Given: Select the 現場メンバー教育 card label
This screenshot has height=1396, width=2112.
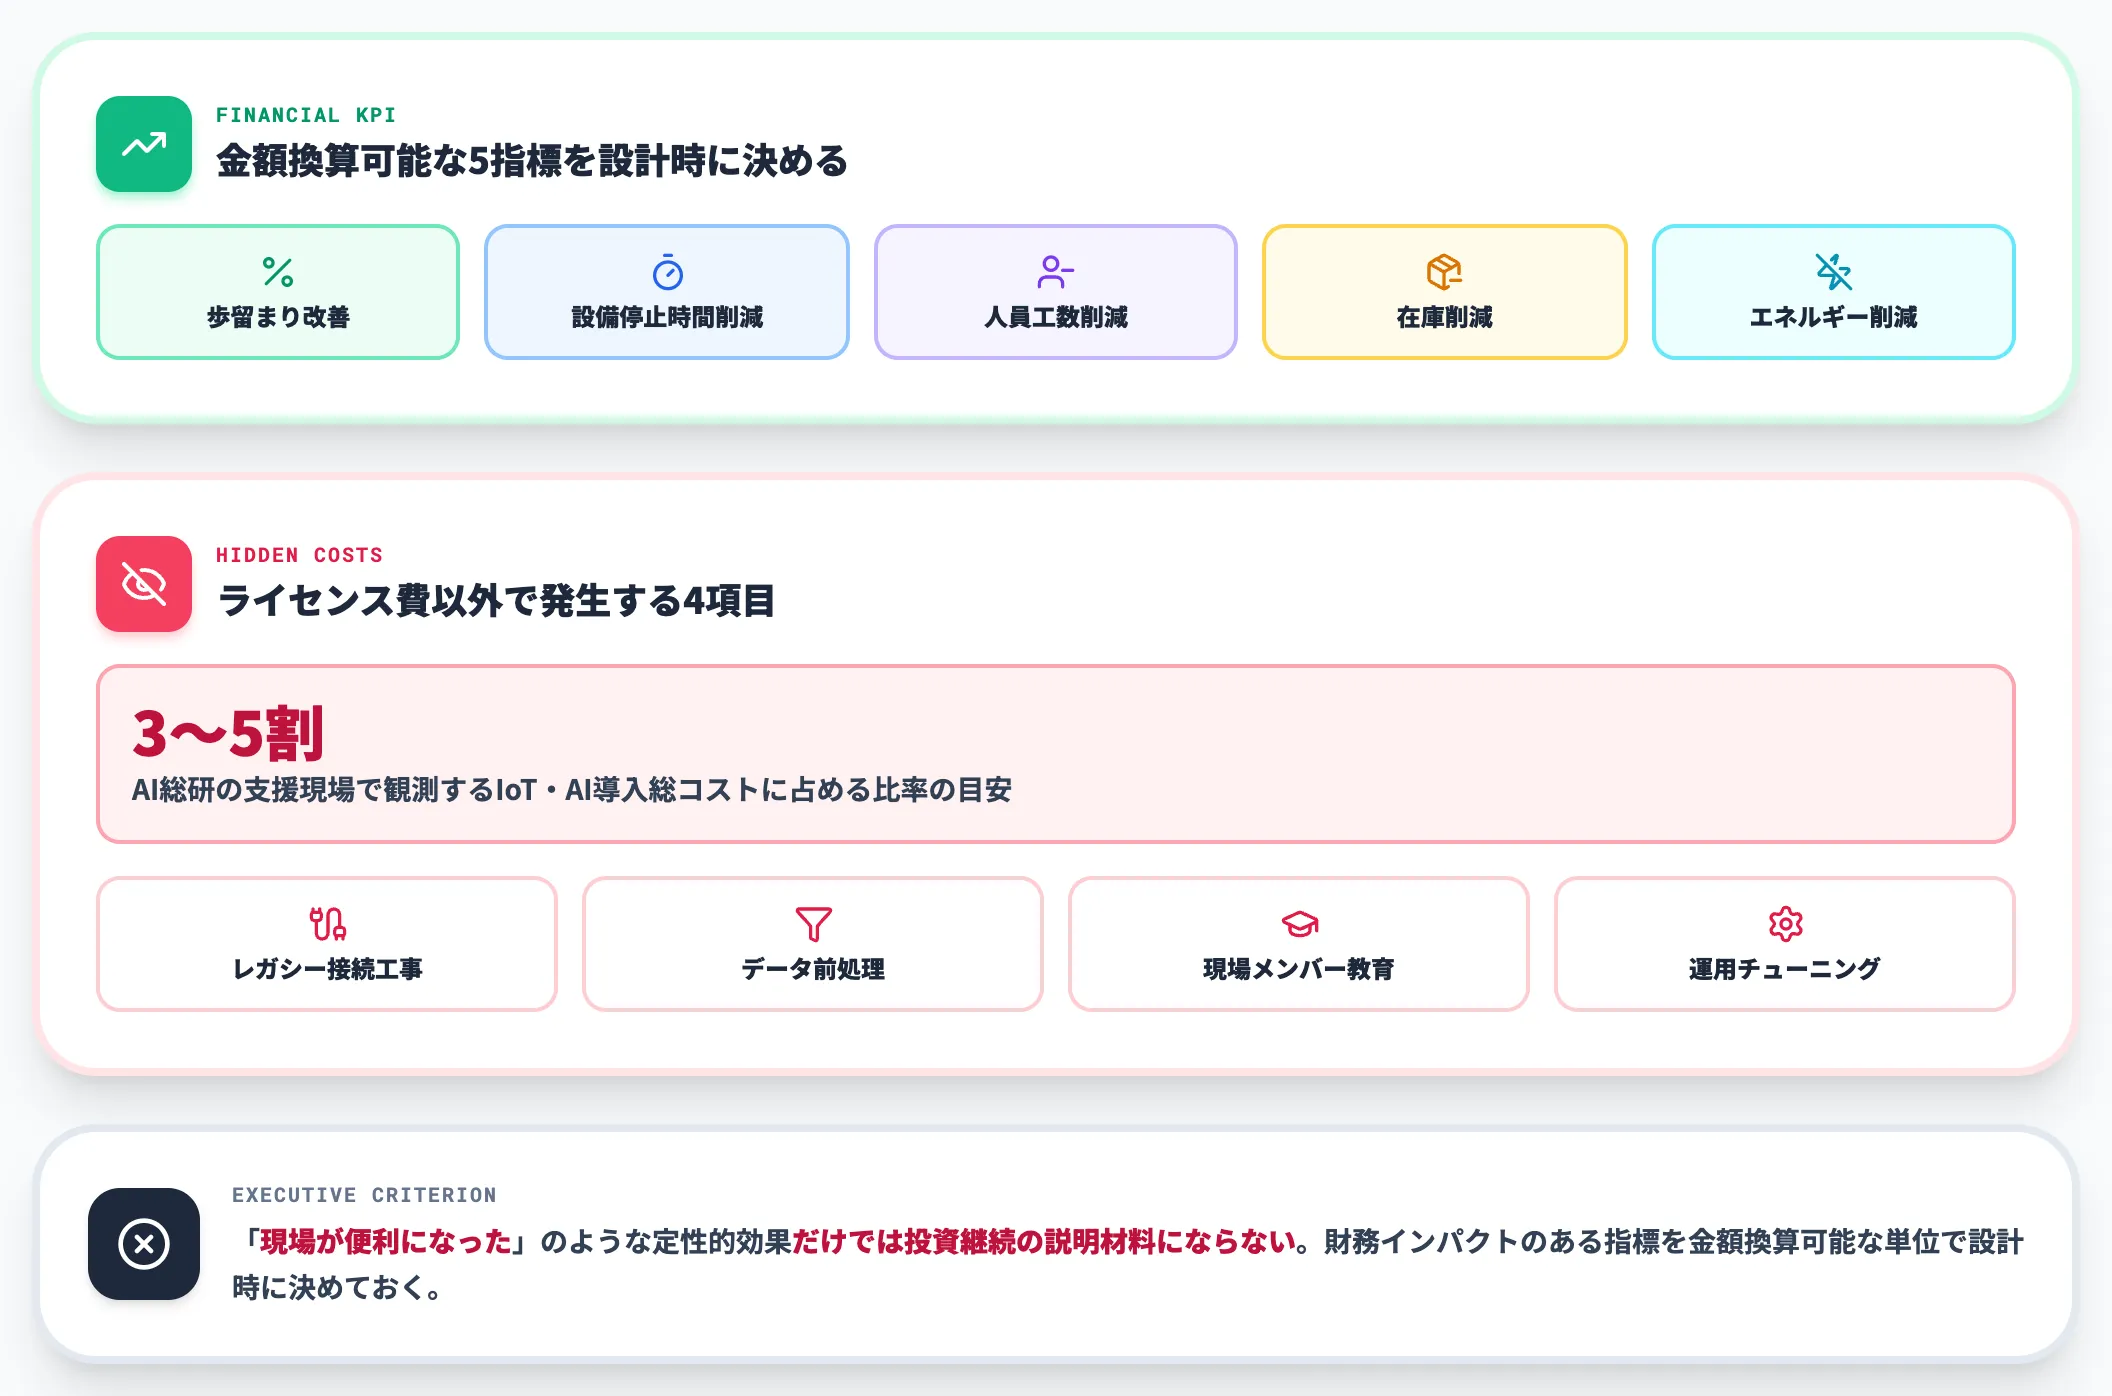Looking at the screenshot, I should coord(1299,969).
